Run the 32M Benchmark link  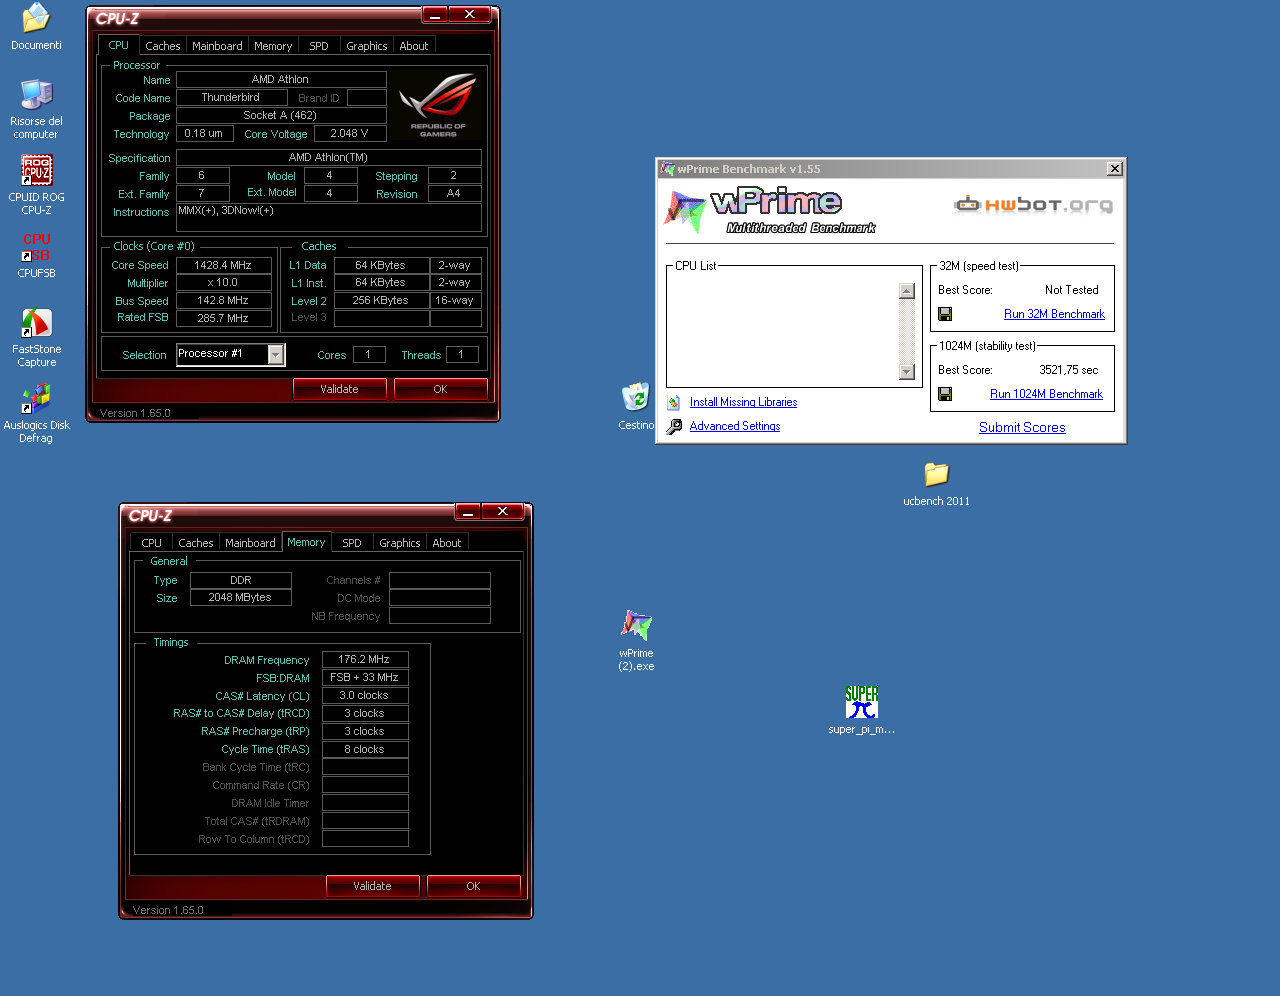pyautogui.click(x=1054, y=314)
